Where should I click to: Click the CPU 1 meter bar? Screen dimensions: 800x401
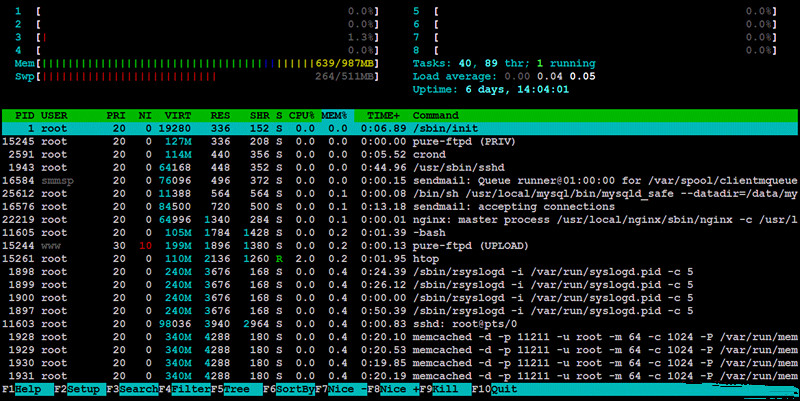[196, 11]
